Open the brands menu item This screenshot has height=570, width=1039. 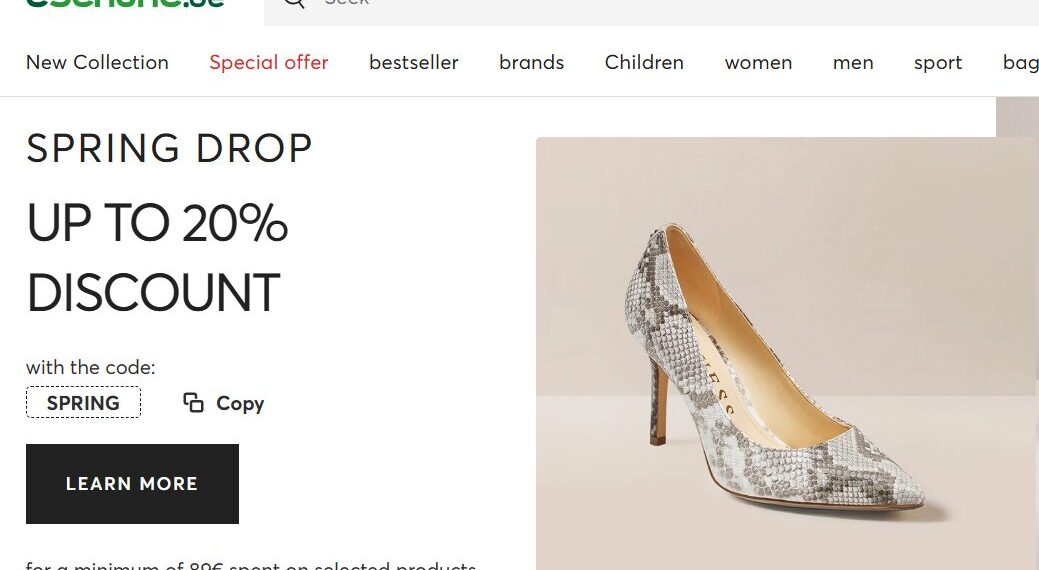(x=531, y=62)
